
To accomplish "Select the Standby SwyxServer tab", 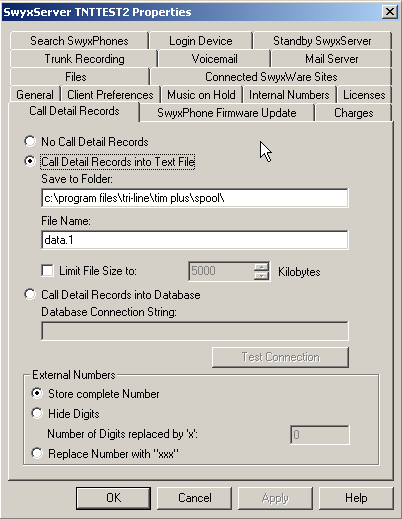I will click(322, 41).
